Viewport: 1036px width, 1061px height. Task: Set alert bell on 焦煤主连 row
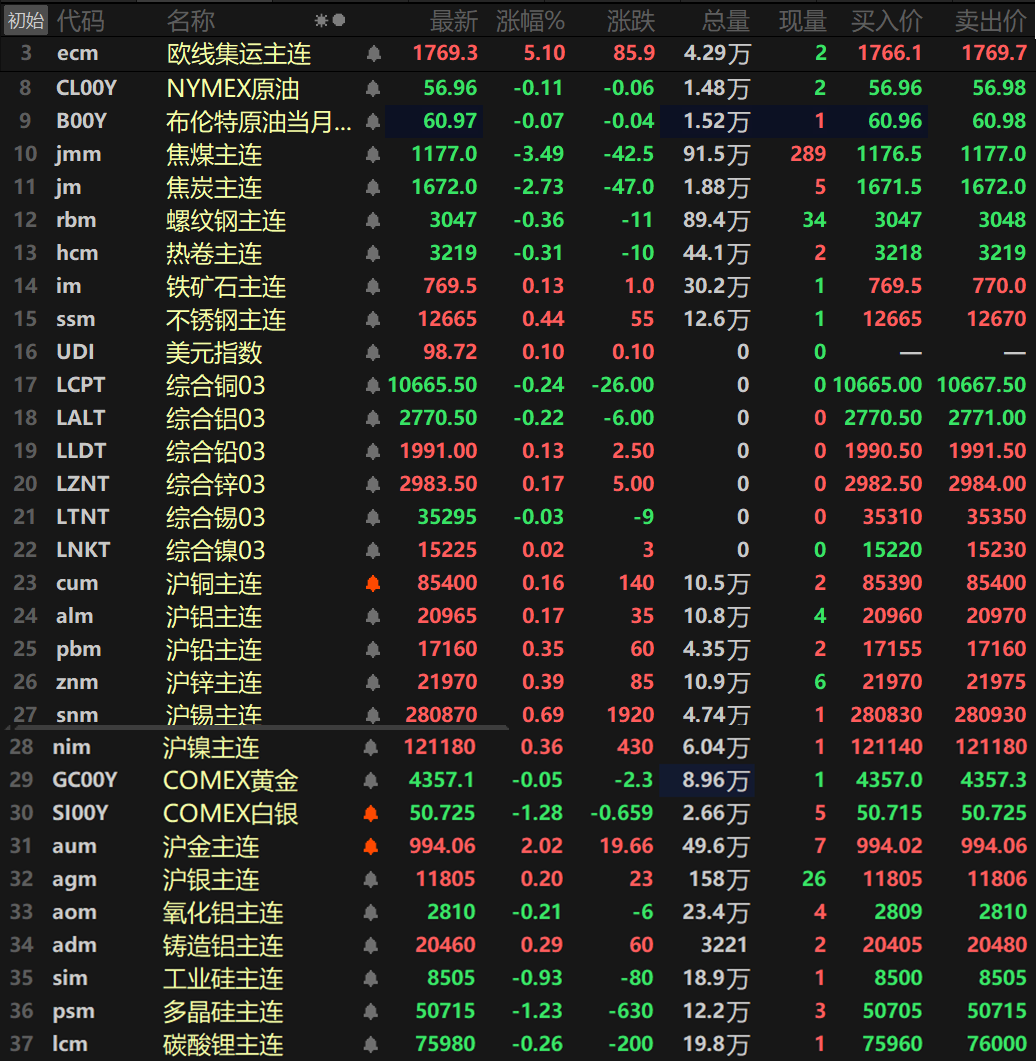[373, 154]
